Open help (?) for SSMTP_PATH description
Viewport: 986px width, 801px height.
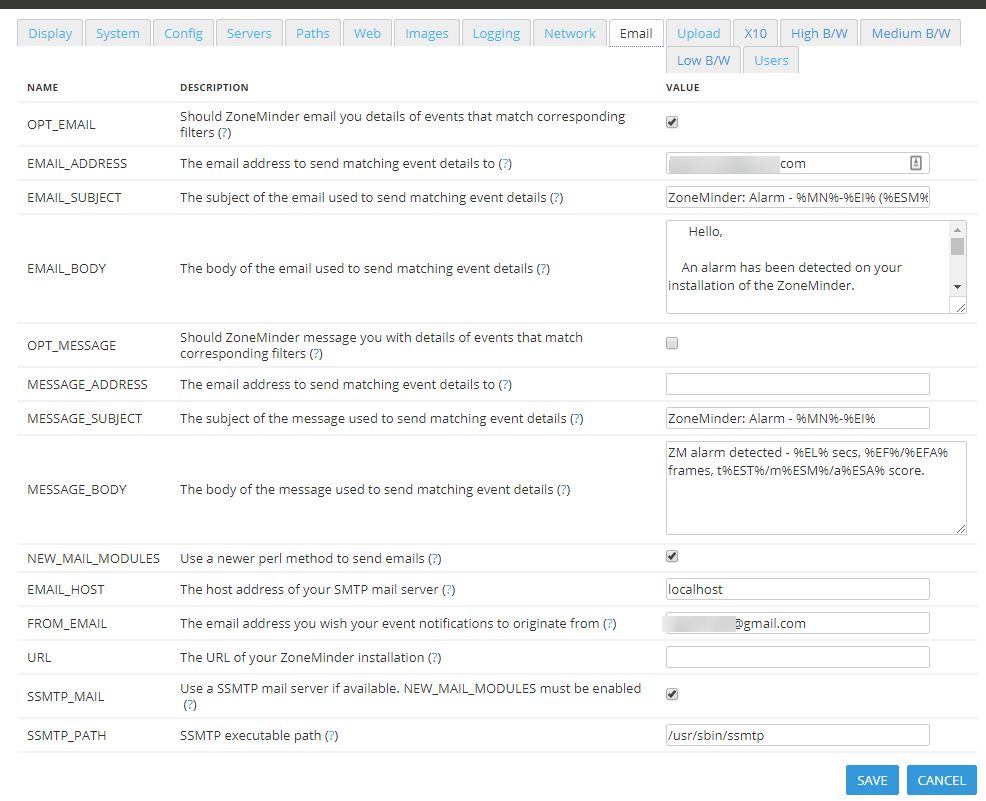(x=331, y=735)
